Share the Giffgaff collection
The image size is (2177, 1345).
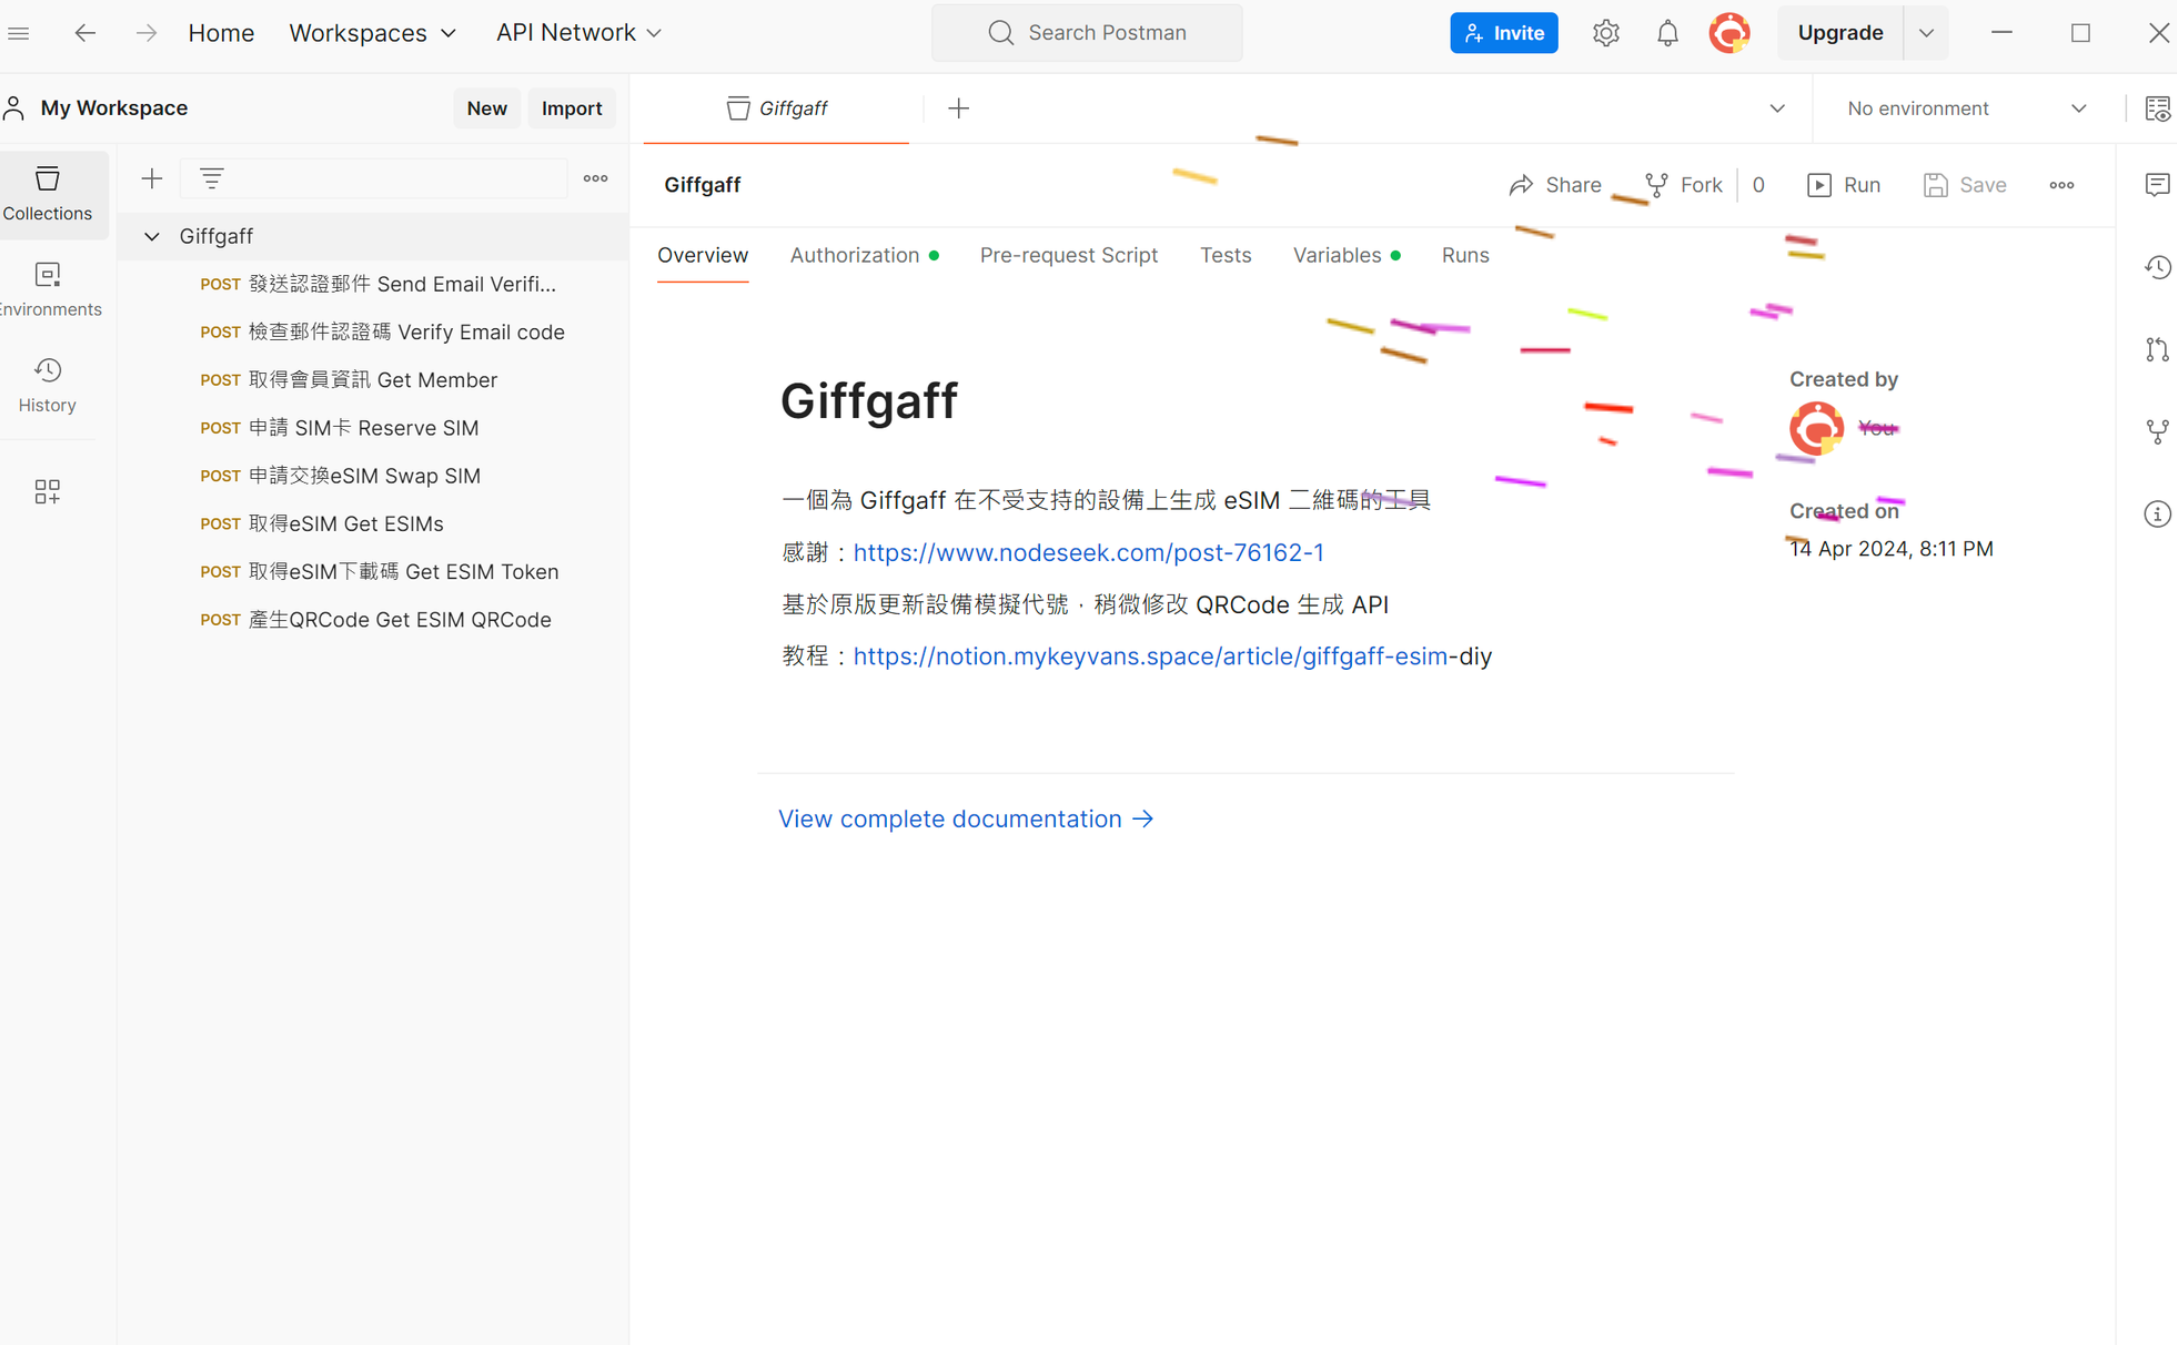[1555, 185]
